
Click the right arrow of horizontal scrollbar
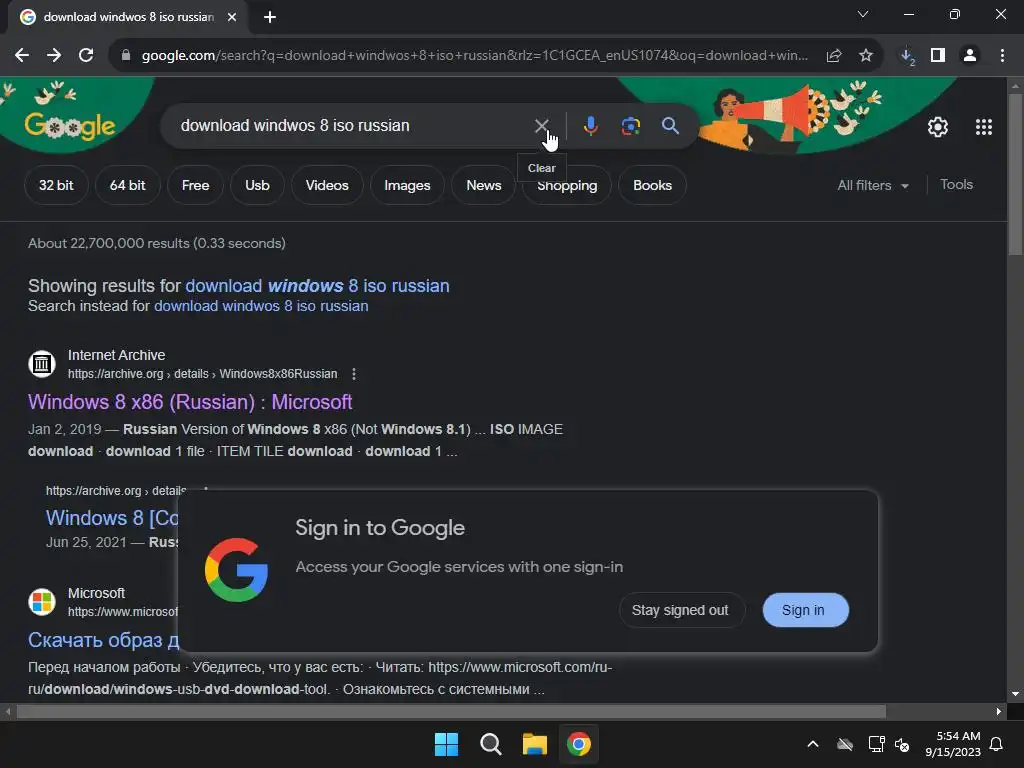pyautogui.click(x=999, y=711)
